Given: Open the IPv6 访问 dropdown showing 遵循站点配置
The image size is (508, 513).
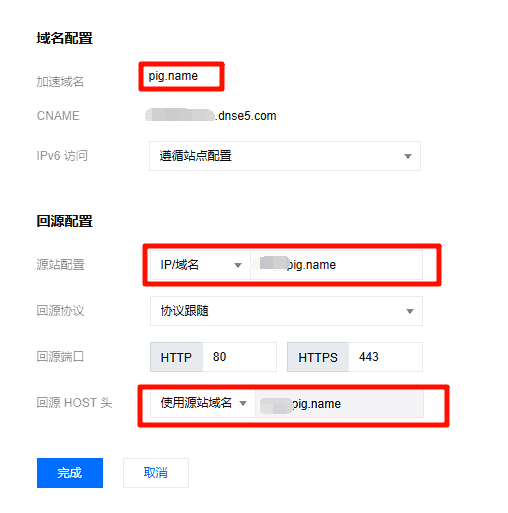Looking at the screenshot, I should [285, 156].
